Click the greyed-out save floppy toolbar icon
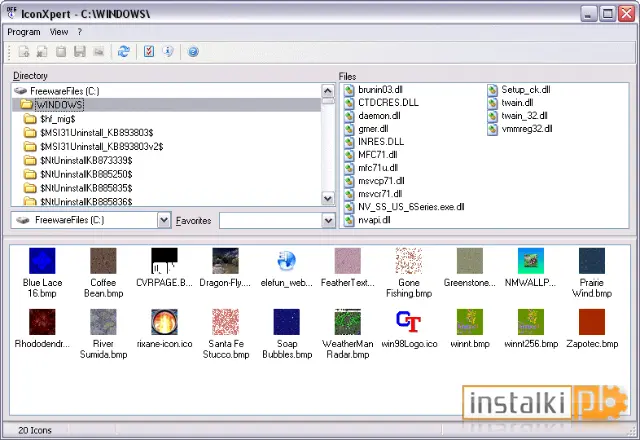The width and height of the screenshot is (640, 440). 80,51
